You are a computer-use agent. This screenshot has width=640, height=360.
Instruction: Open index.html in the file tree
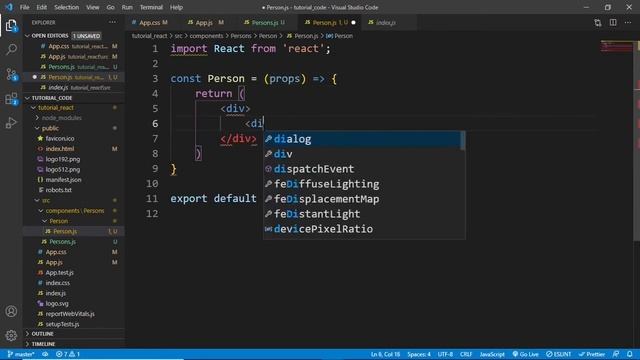coord(73,149)
